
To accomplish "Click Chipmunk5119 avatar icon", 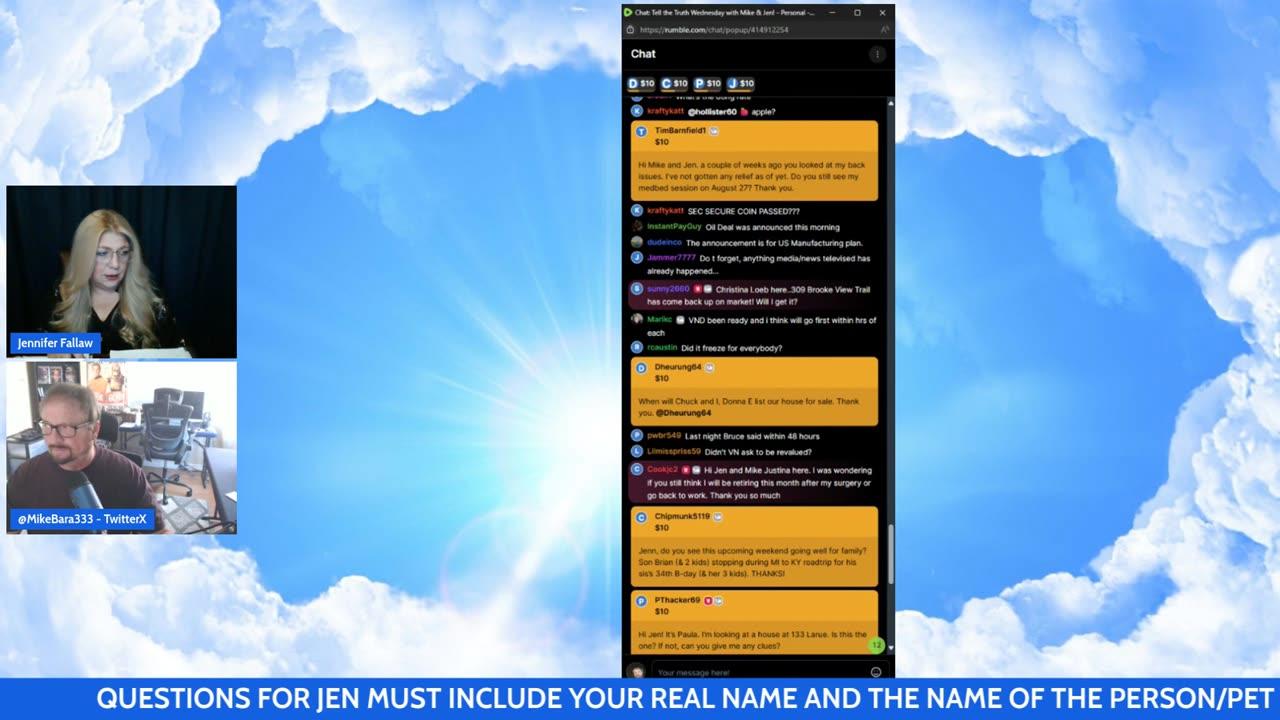I will (642, 517).
